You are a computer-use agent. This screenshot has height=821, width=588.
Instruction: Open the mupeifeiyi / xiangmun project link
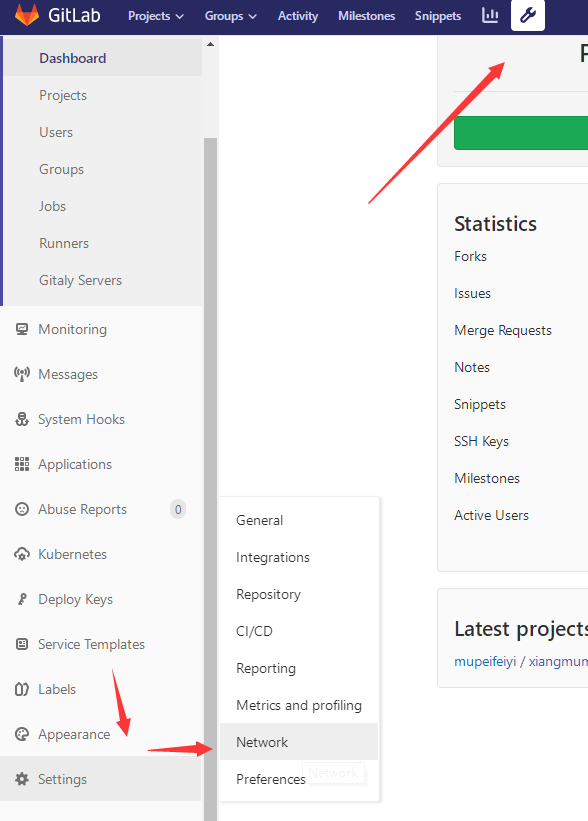click(x=521, y=661)
